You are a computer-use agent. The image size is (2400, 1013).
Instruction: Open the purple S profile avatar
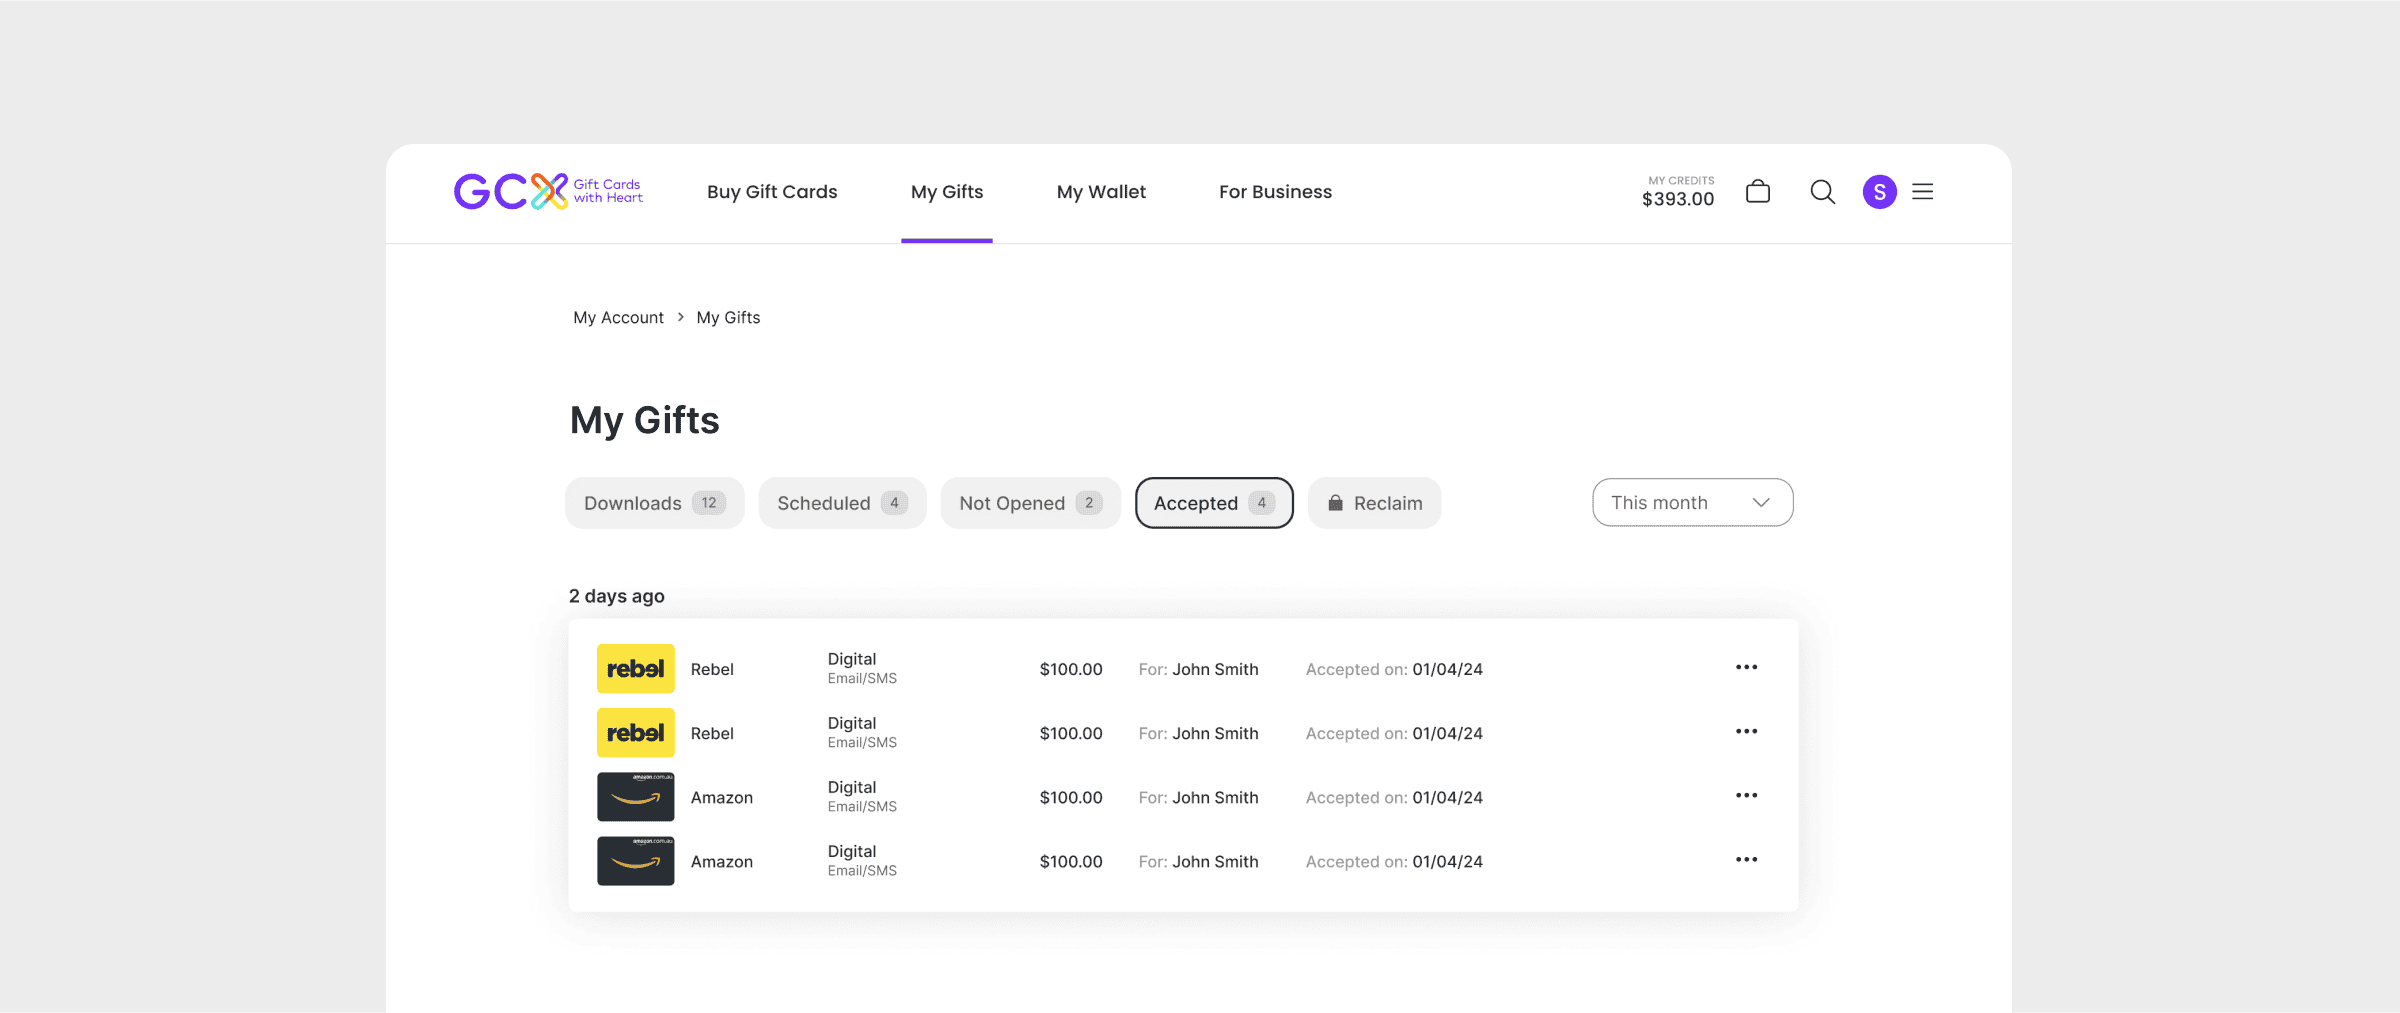click(1879, 191)
